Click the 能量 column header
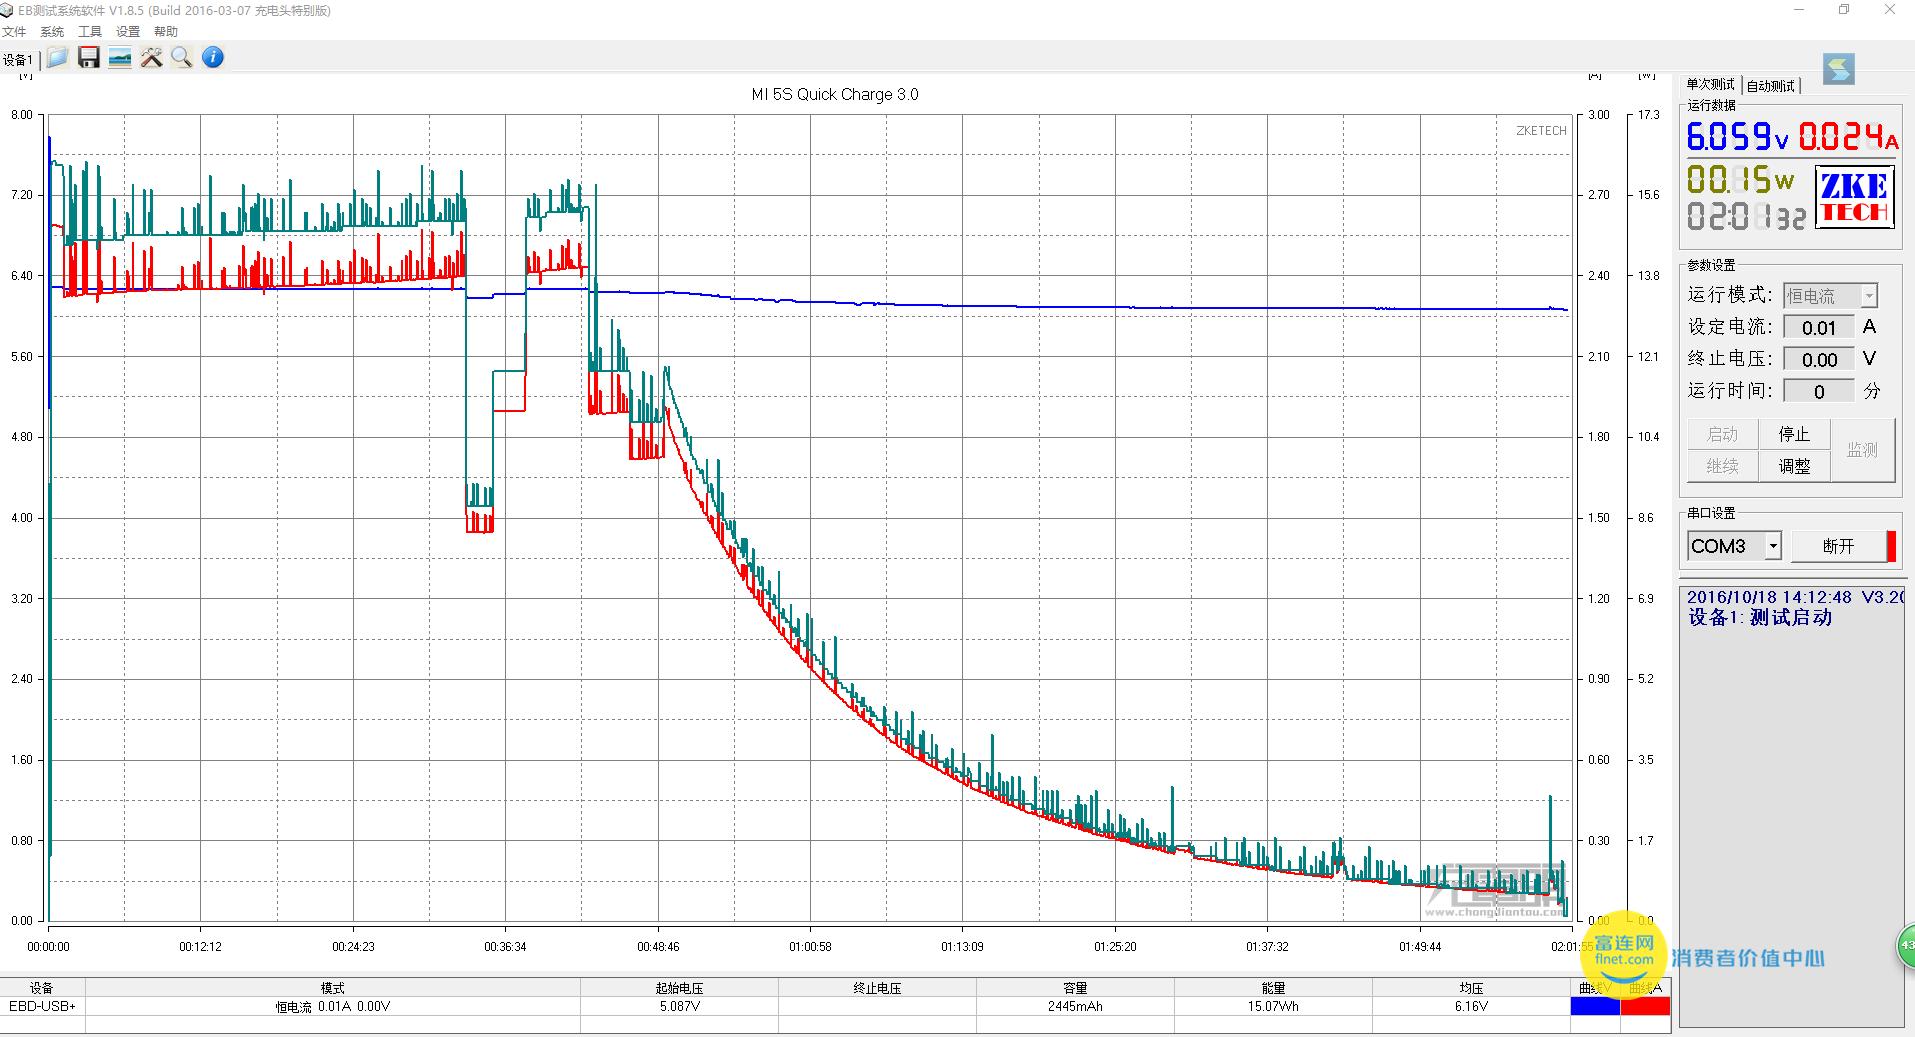Viewport: 1915px width, 1037px height. tap(1273, 988)
